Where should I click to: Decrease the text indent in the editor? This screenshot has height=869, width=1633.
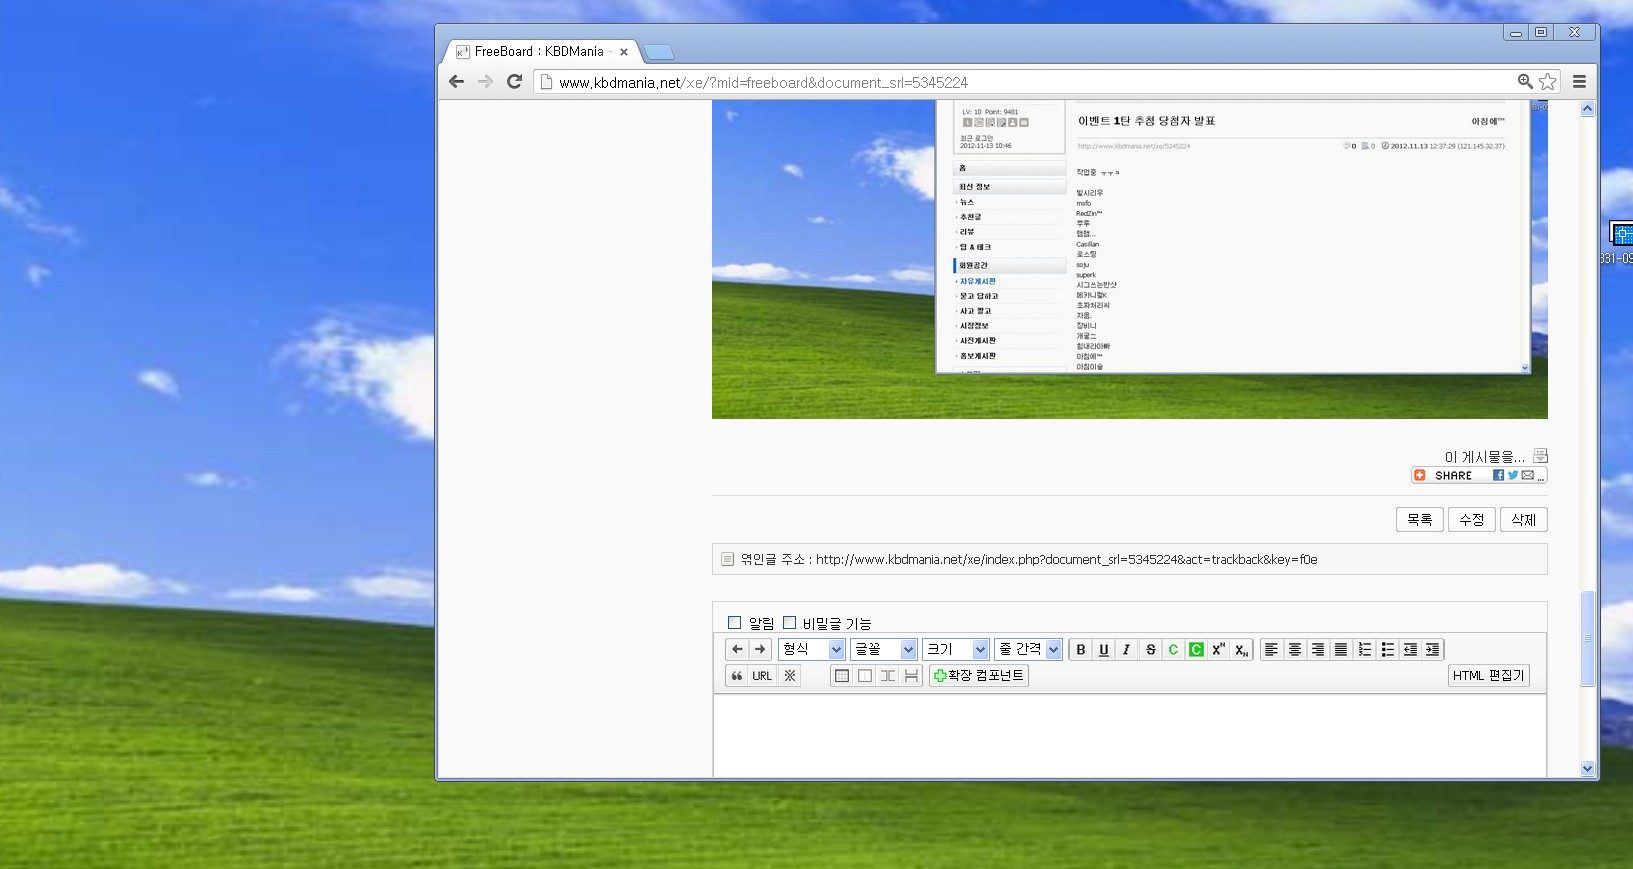click(1410, 650)
